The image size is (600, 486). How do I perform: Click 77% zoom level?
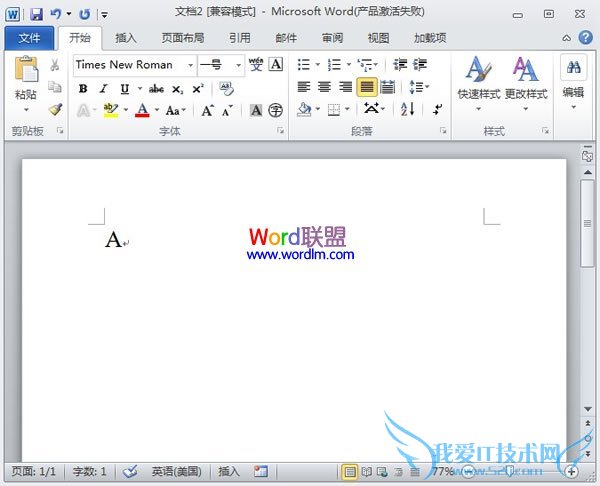pyautogui.click(x=442, y=471)
